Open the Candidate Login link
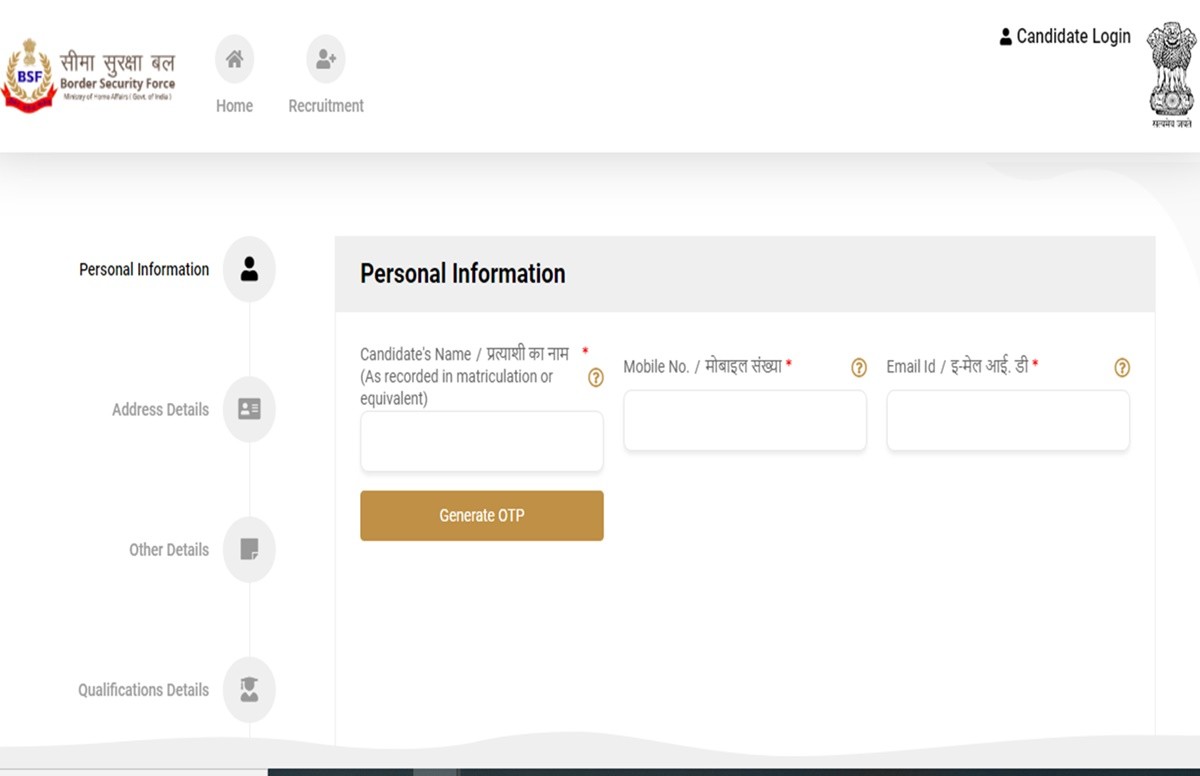This screenshot has width=1200, height=776. tap(1065, 37)
